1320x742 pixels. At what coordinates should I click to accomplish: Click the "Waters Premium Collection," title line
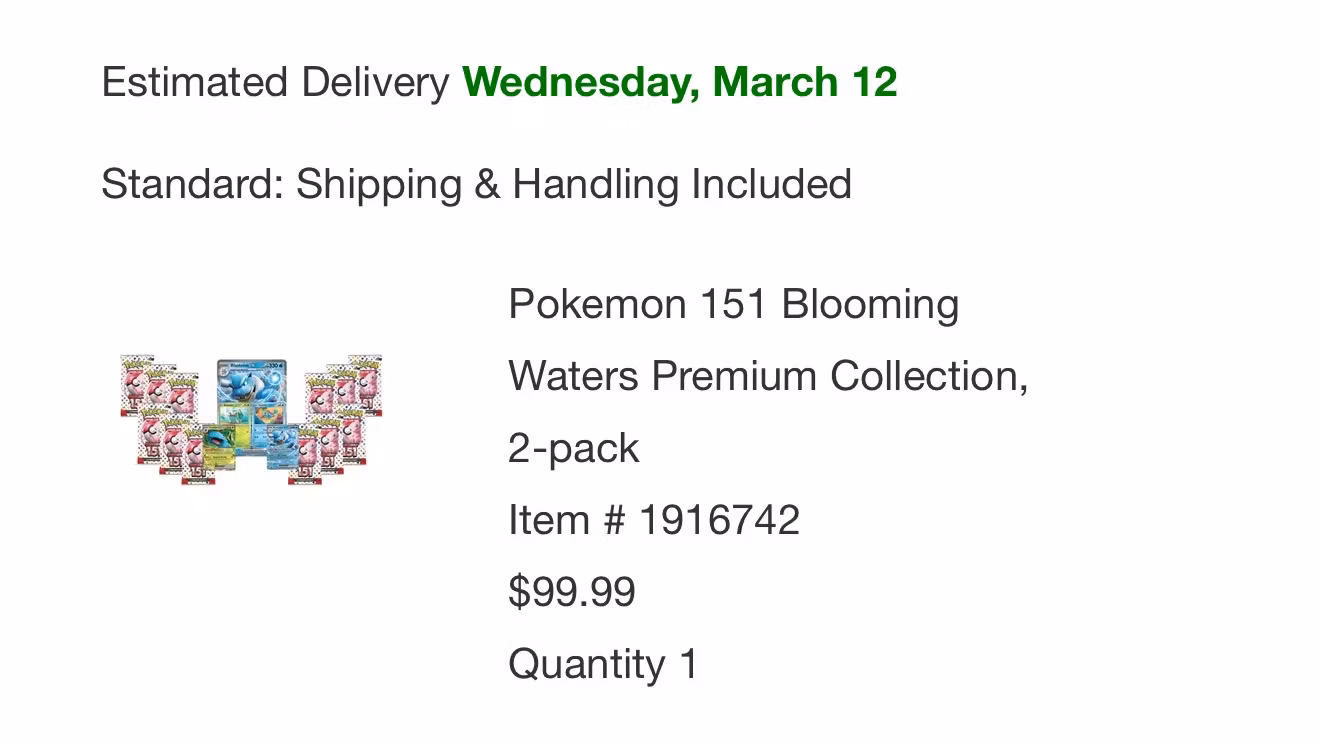pyautogui.click(x=768, y=376)
